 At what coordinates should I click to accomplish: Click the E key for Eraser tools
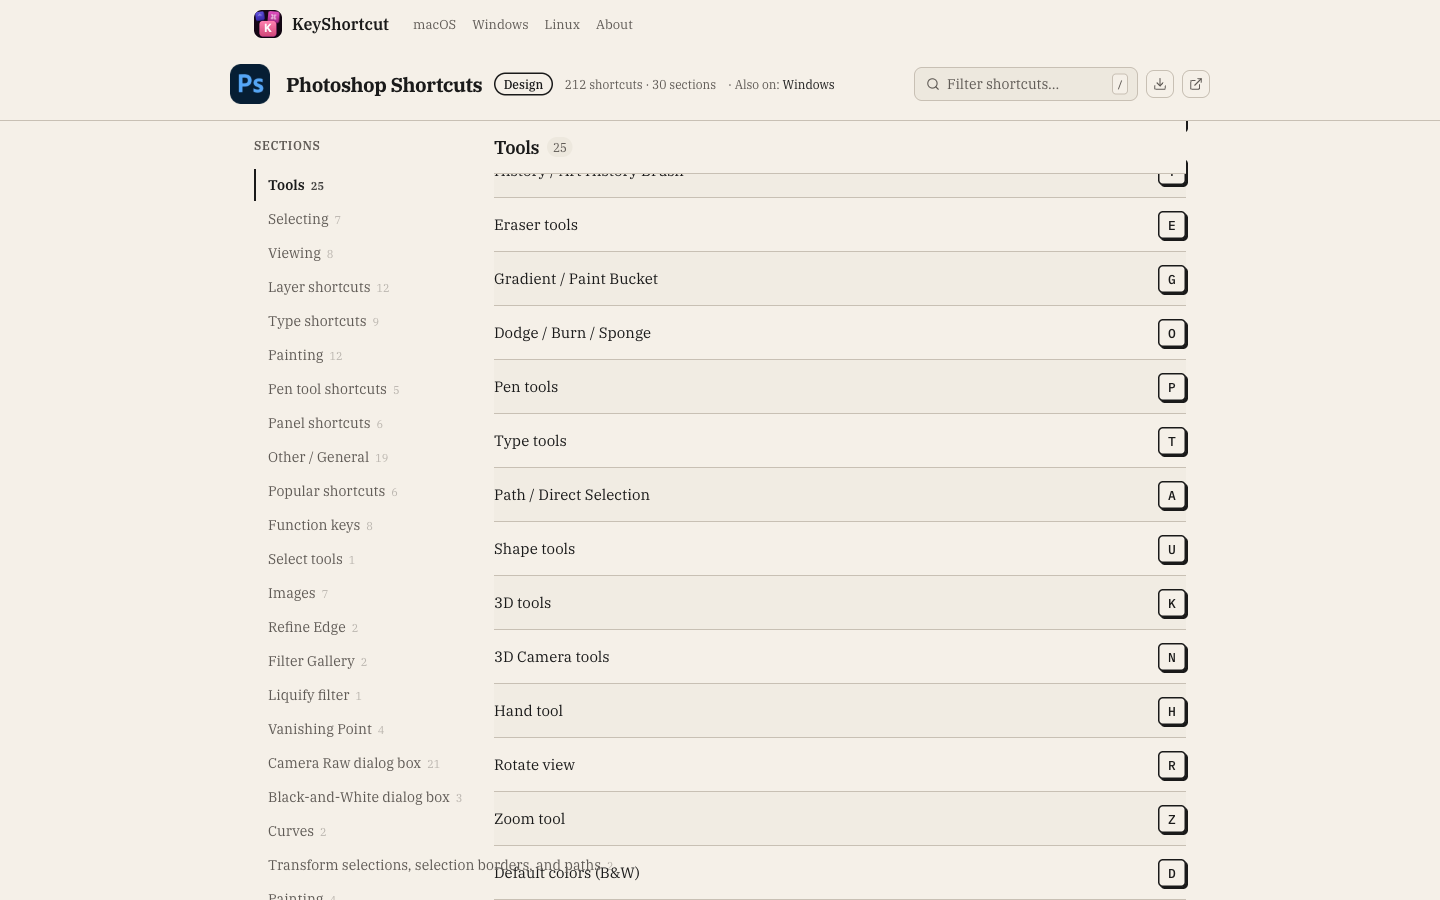pos(1172,225)
